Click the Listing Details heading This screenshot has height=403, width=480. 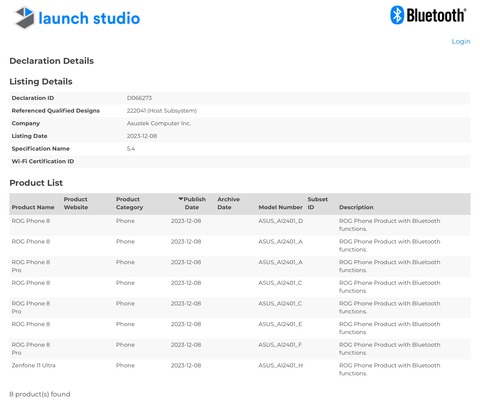41,82
